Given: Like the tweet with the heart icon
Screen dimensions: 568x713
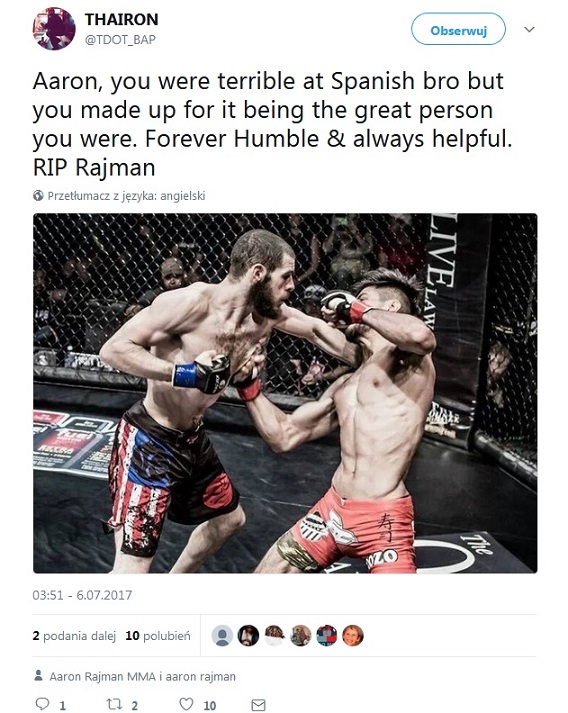Looking at the screenshot, I should coord(186,704).
